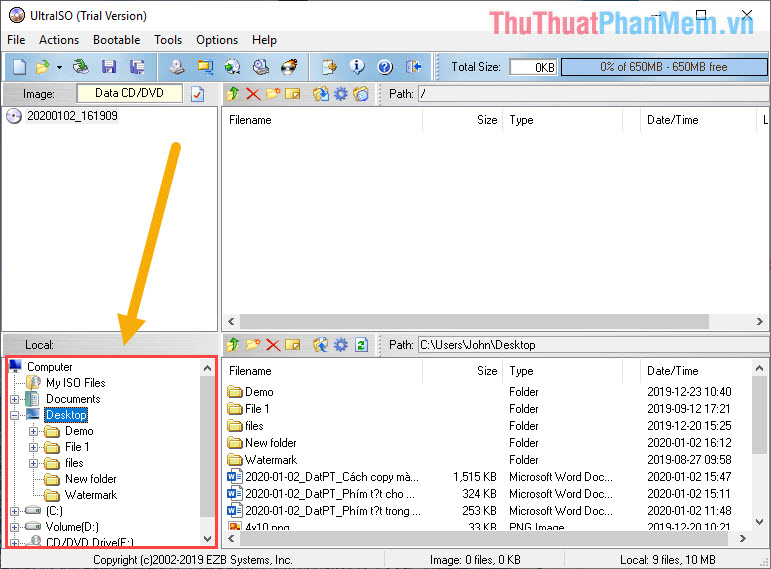Click the Rename icon in the Local toolbar
This screenshot has height=569, width=771.
[293, 345]
